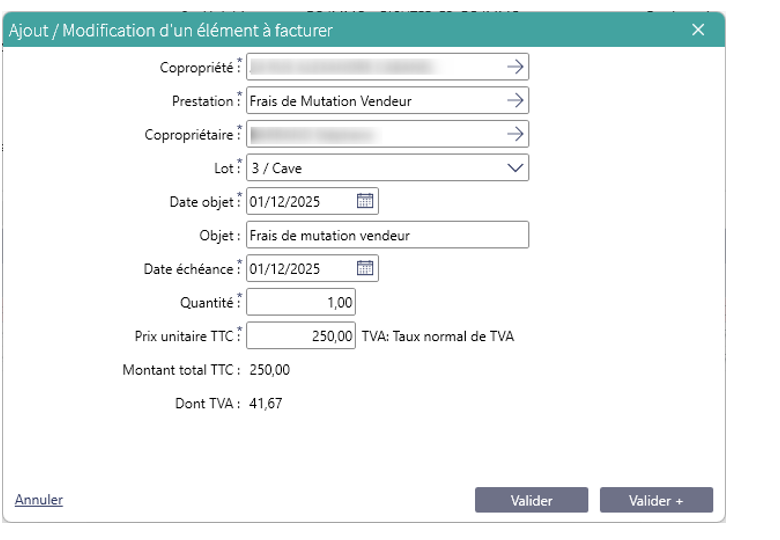
Task: Focus the Objet field with Frais de mutation vendeur
Action: [x=387, y=235]
